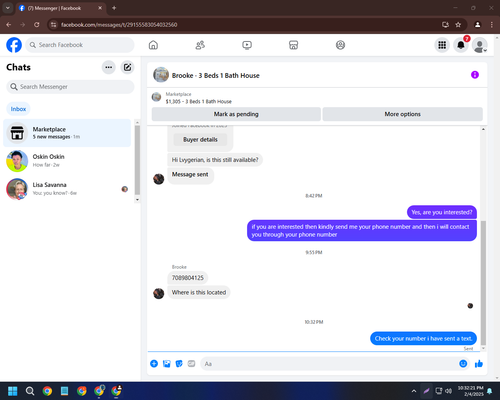Bookmark this page with star icon
Image resolution: width=500 pixels, height=400 pixels.
[x=458, y=25]
